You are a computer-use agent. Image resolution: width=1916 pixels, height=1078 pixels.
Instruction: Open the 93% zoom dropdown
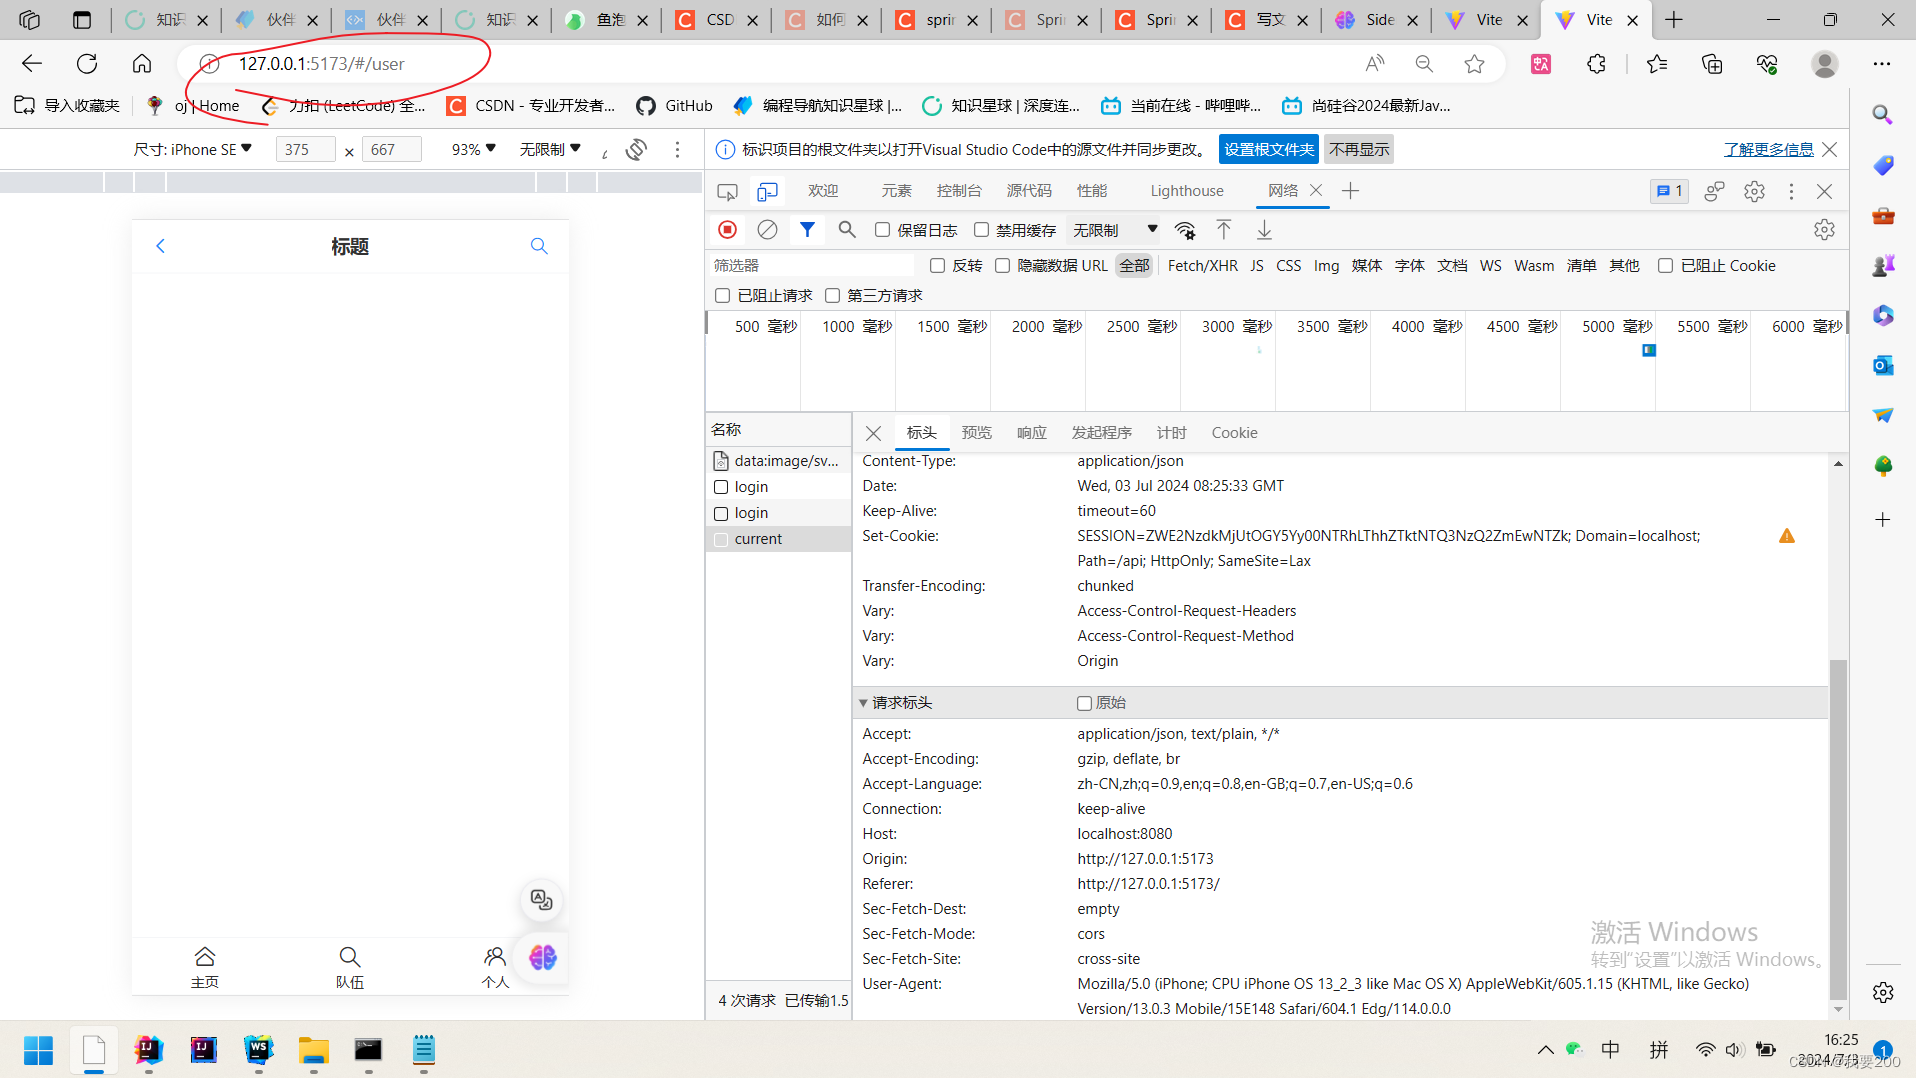coord(473,150)
